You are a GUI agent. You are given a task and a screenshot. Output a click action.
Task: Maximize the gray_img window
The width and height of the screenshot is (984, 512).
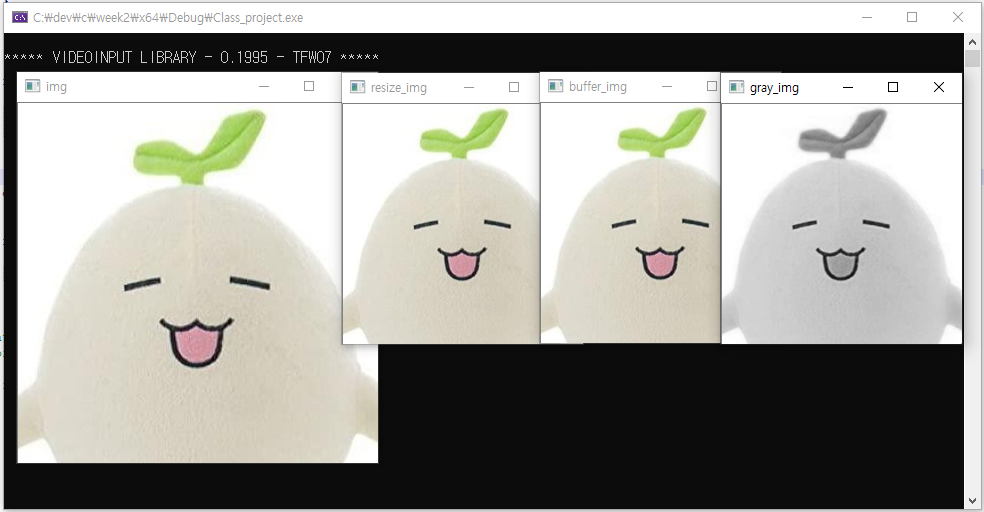pyautogui.click(x=893, y=87)
